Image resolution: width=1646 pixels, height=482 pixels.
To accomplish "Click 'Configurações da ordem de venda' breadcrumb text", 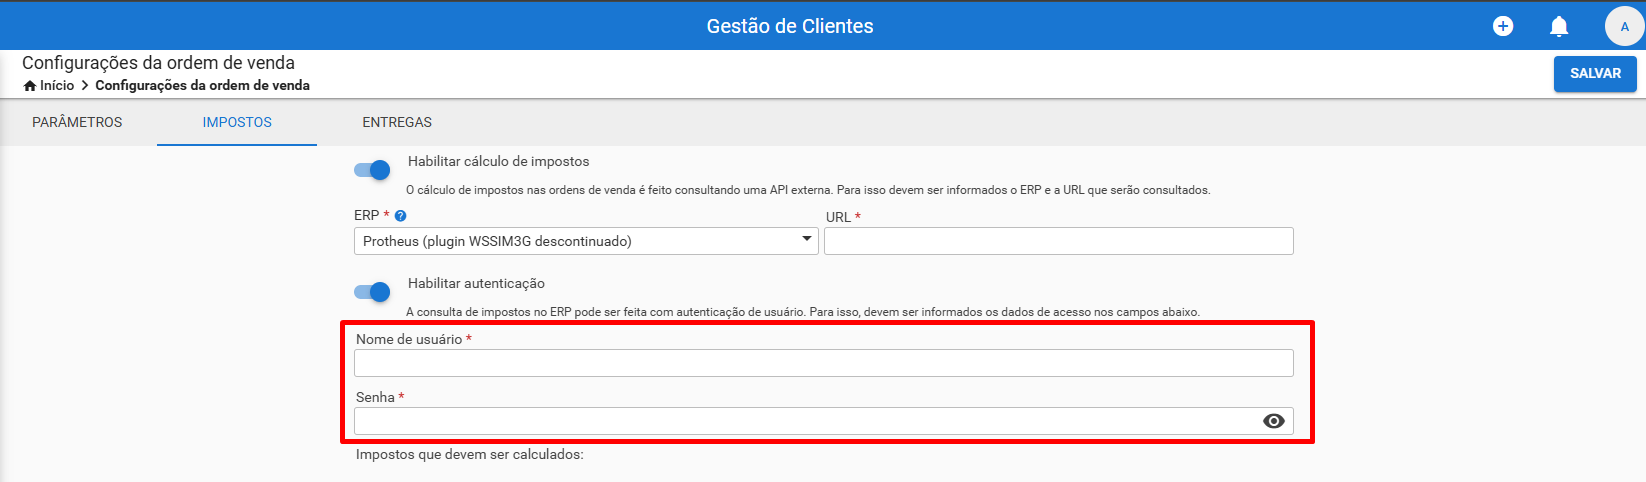I will coord(202,86).
